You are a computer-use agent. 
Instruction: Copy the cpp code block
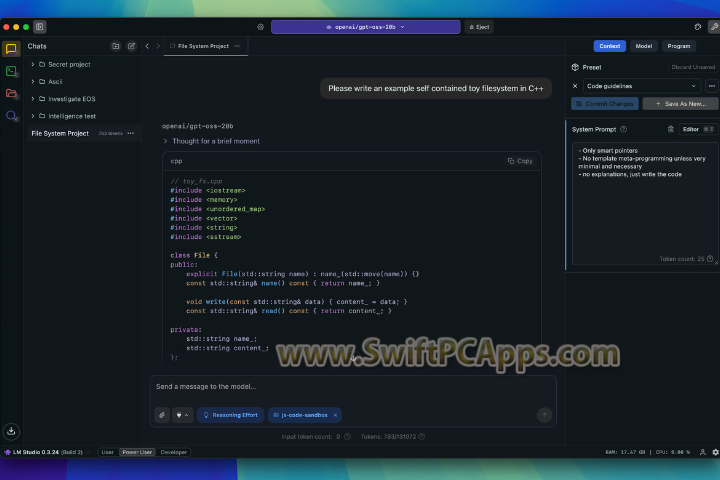[x=520, y=161]
